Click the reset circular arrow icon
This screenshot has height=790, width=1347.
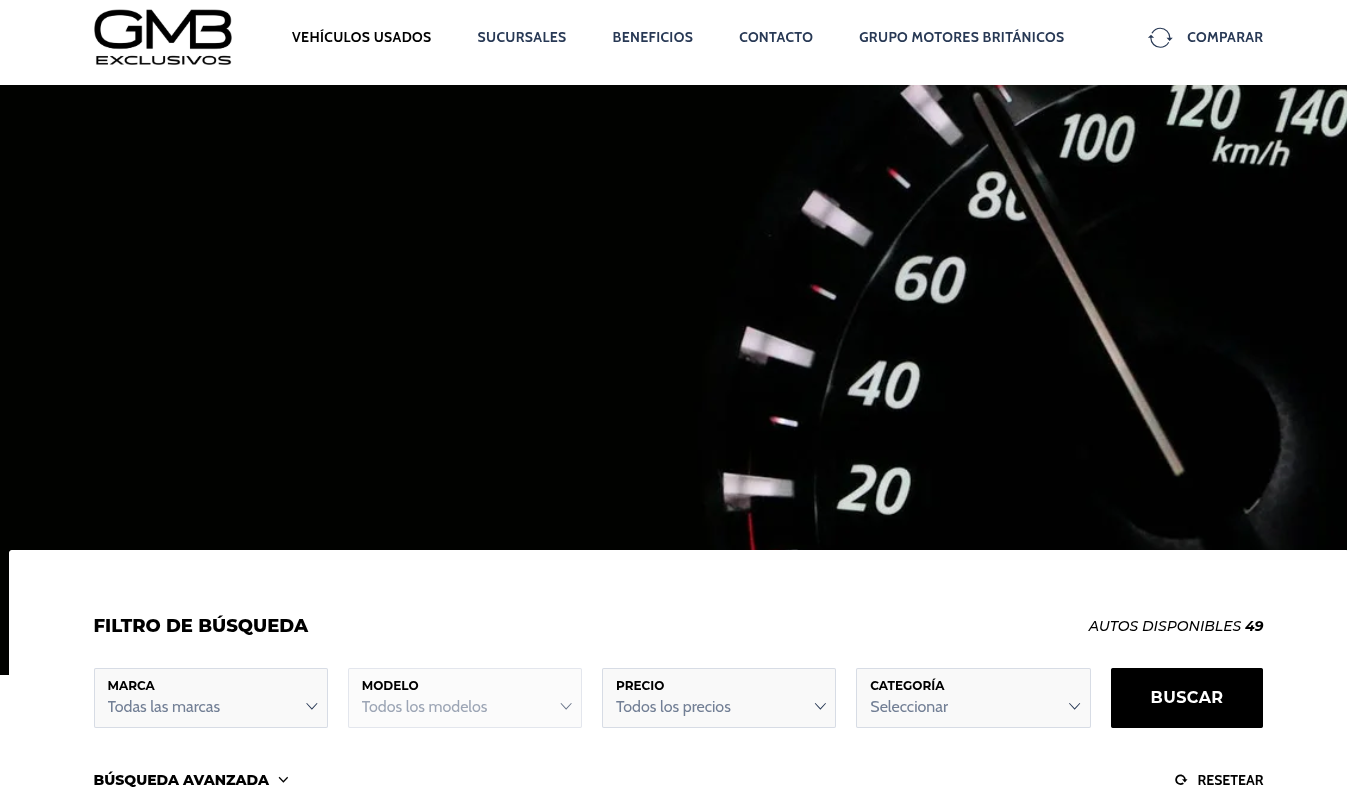[x=1180, y=780]
